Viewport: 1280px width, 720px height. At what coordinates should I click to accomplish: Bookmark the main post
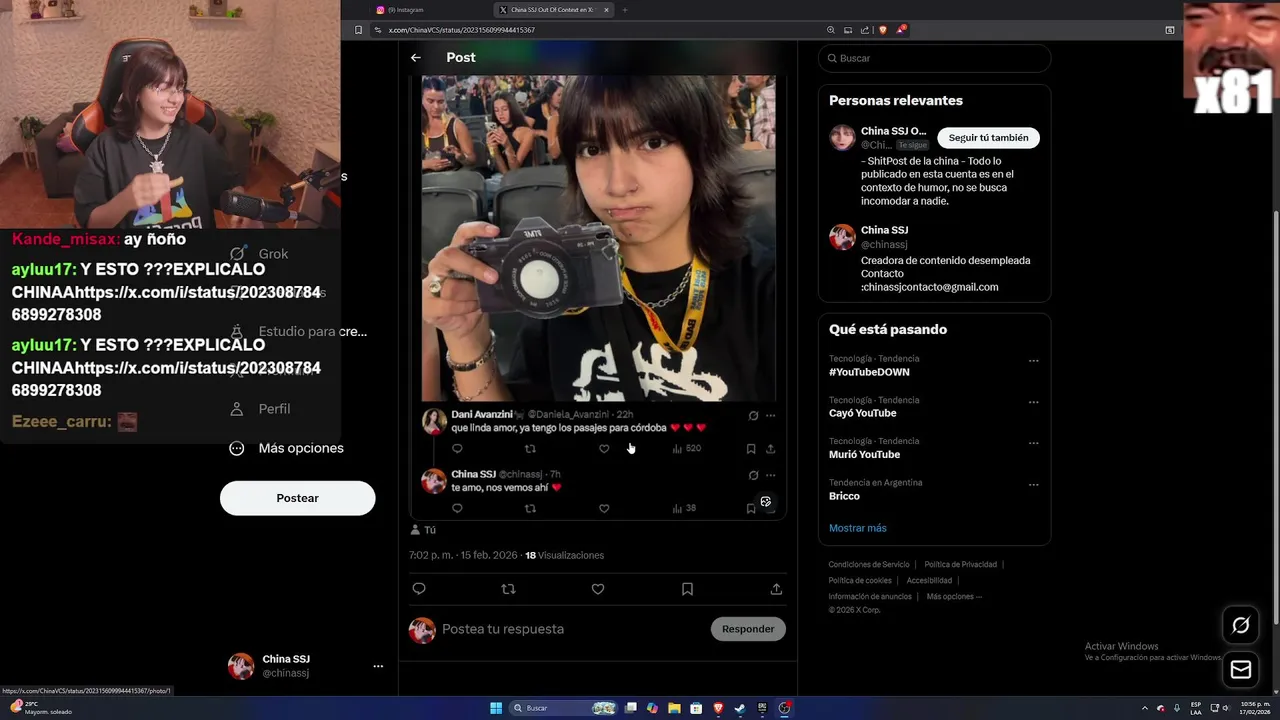point(687,589)
